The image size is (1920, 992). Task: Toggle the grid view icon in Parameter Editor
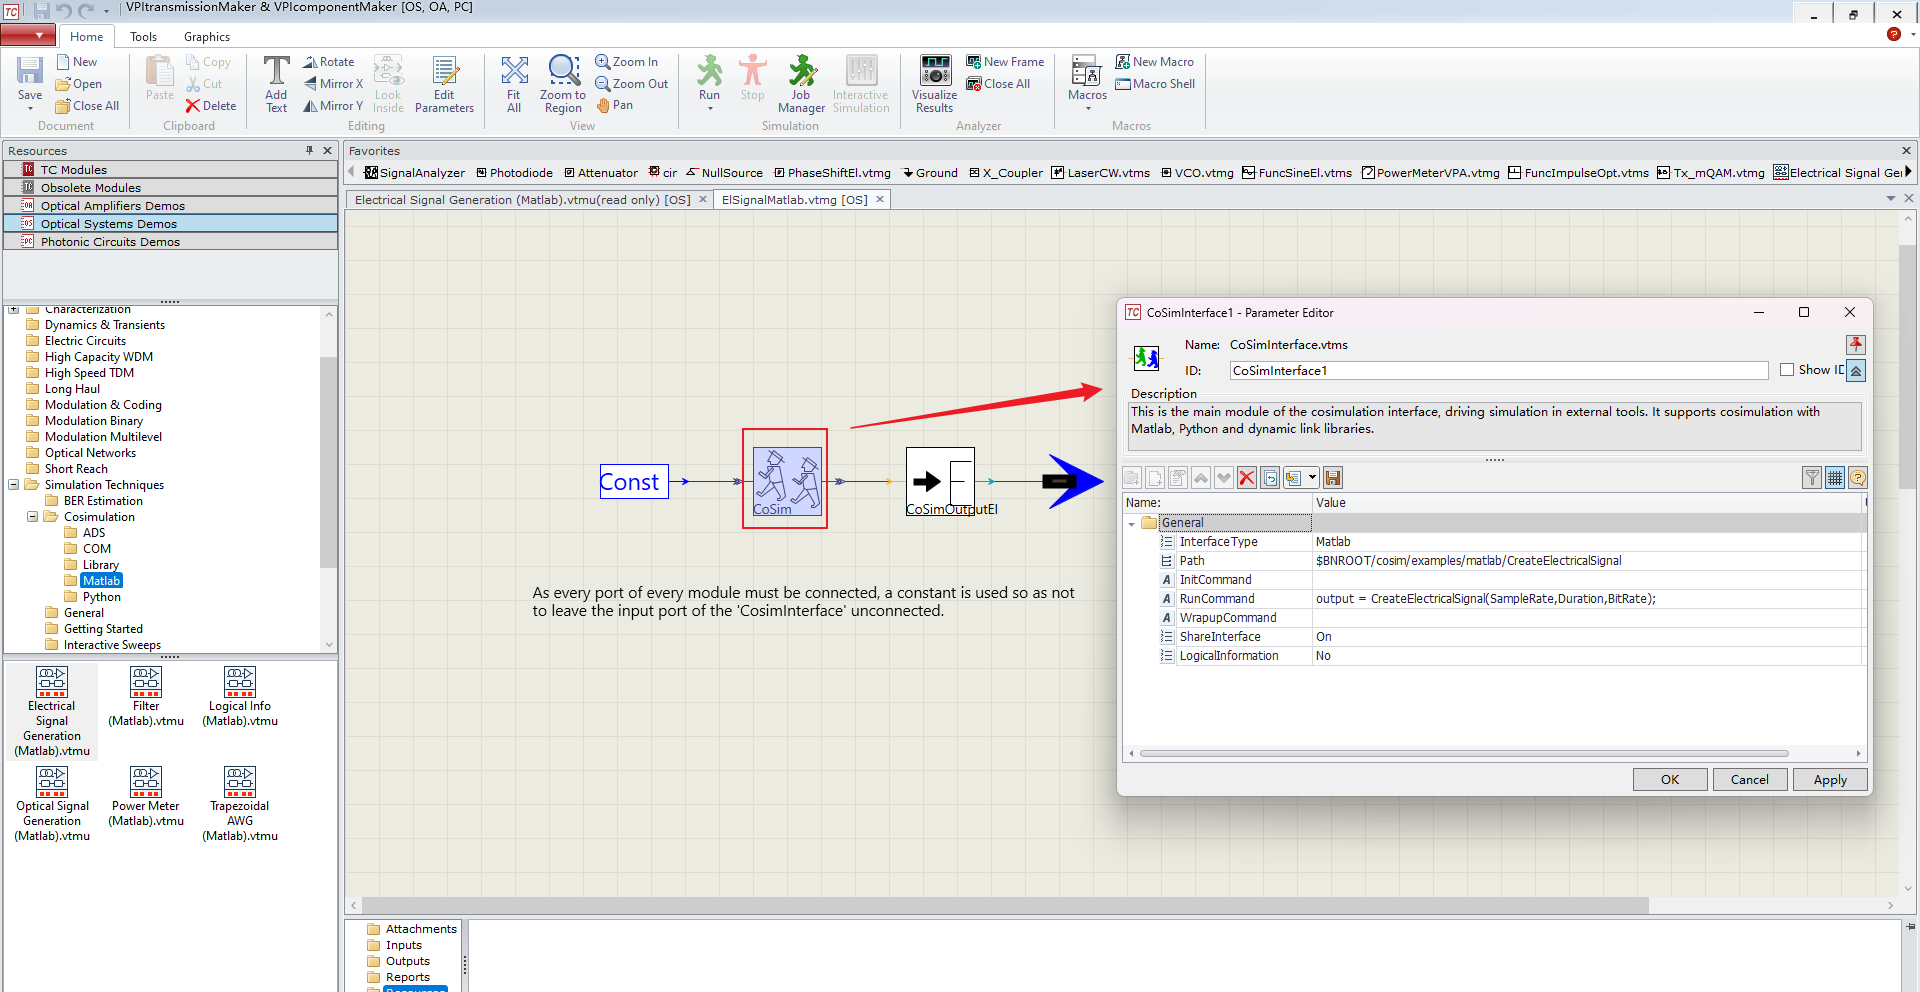coord(1835,478)
